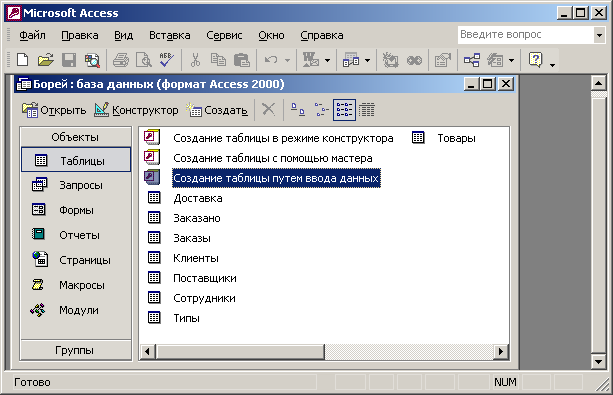Image resolution: width=613 pixels, height=395 pixels.
Task: Select Макросы in objects pane
Action: [68, 285]
